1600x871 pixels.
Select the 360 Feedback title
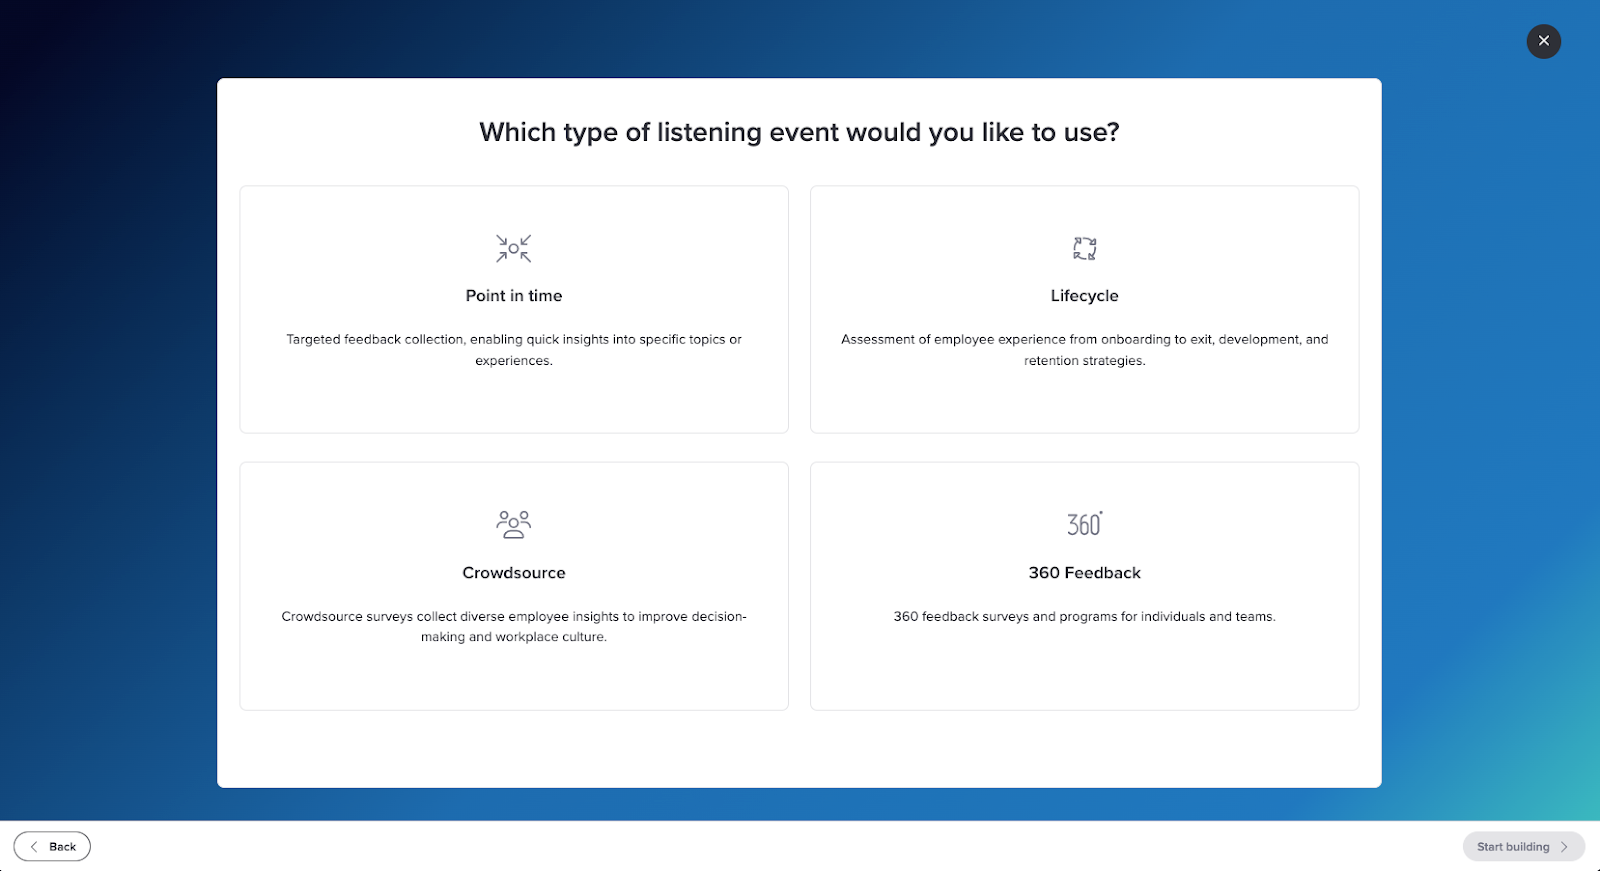(1084, 573)
